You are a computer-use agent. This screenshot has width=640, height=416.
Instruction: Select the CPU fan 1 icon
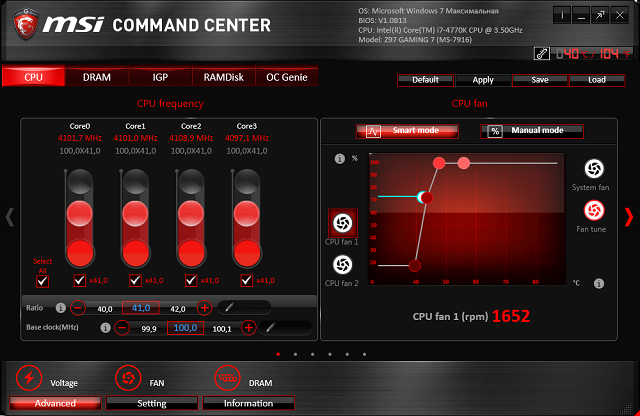pos(343,223)
